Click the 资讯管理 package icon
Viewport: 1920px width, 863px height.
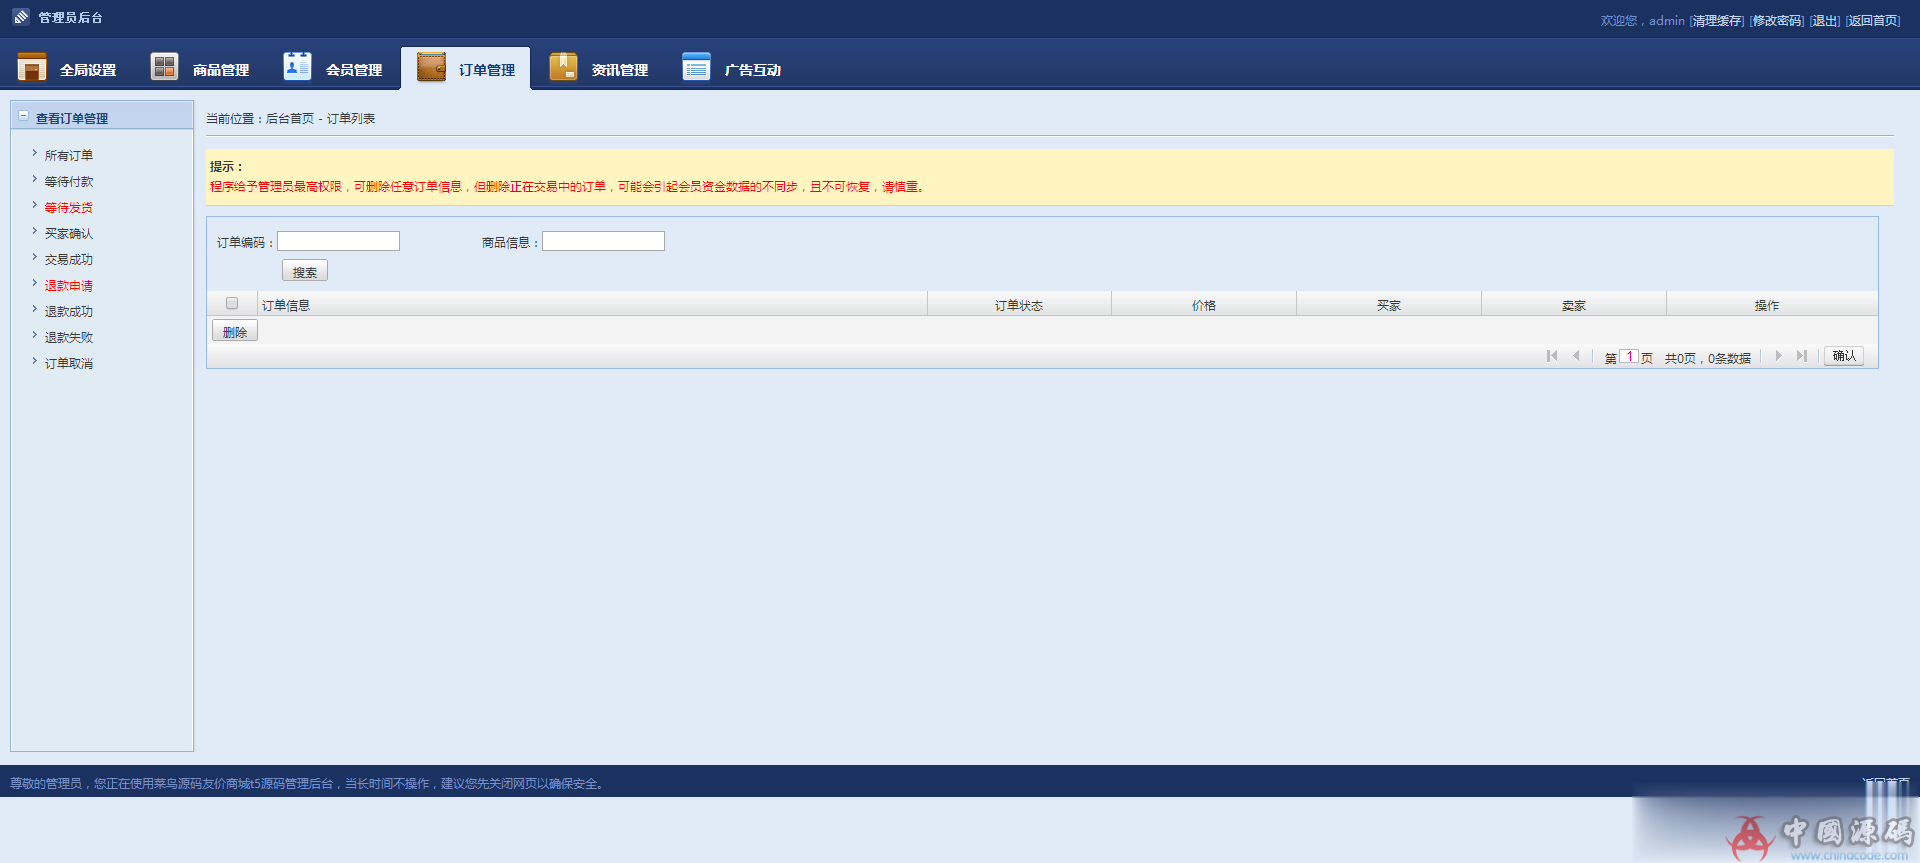point(563,67)
